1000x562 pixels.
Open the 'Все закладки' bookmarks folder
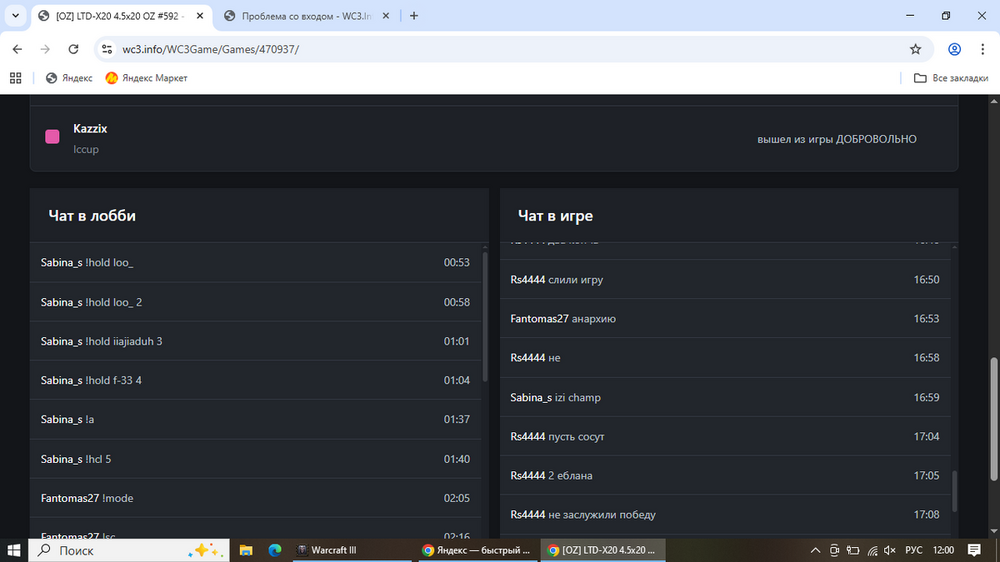(951, 78)
